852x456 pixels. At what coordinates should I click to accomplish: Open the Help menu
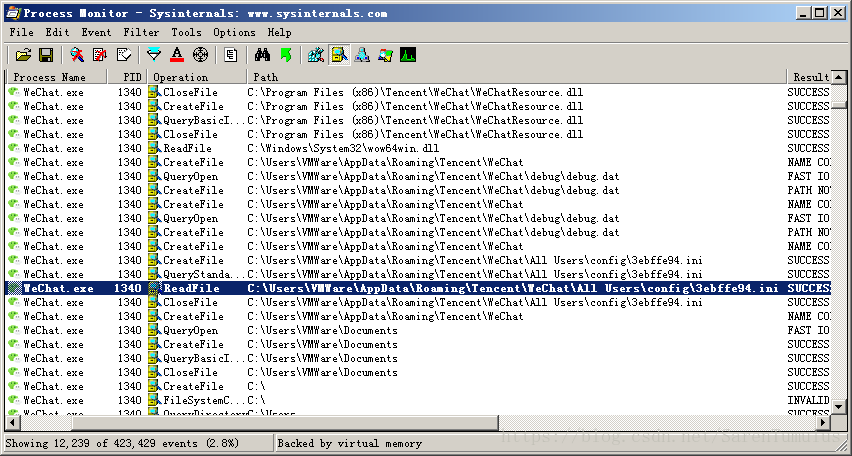(x=279, y=33)
